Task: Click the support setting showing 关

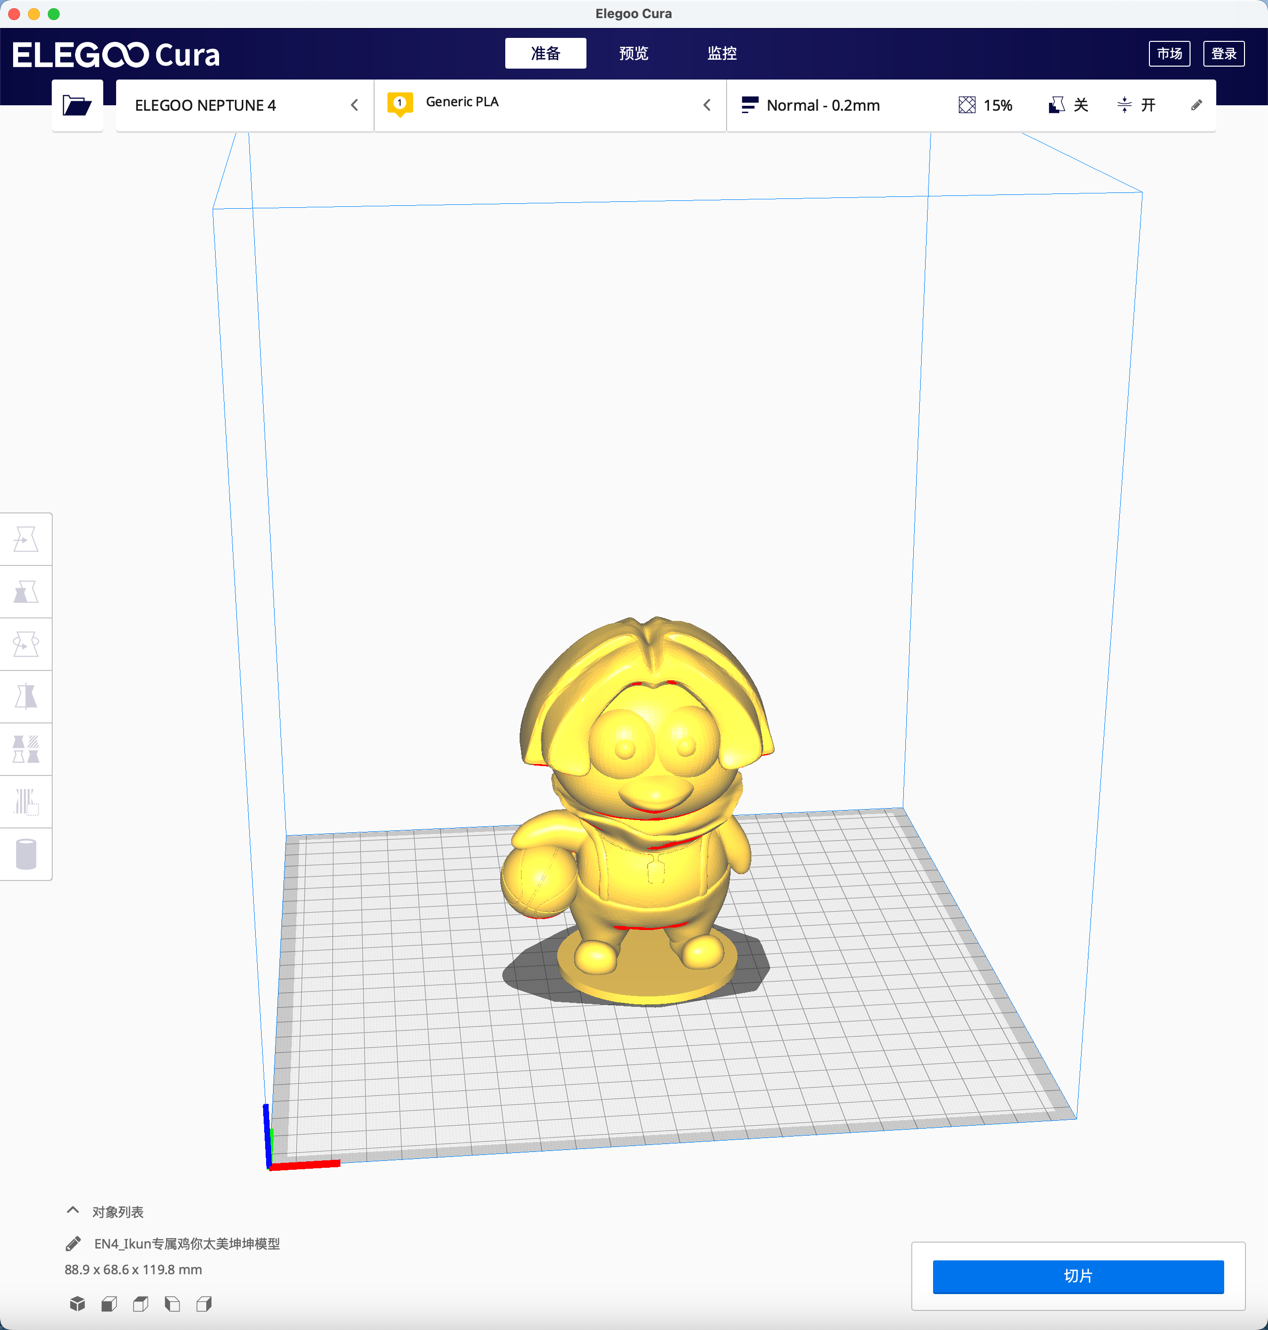Action: click(x=1068, y=105)
